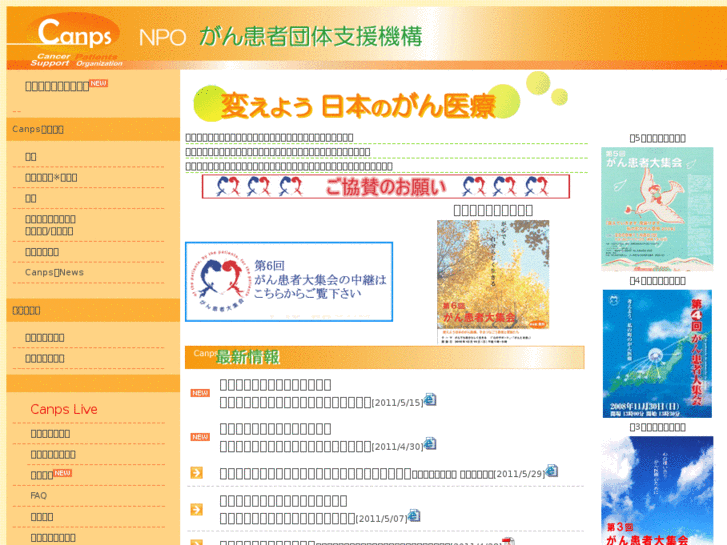Click the 最新情報 section header
727x545 pixels.
click(x=385, y=357)
